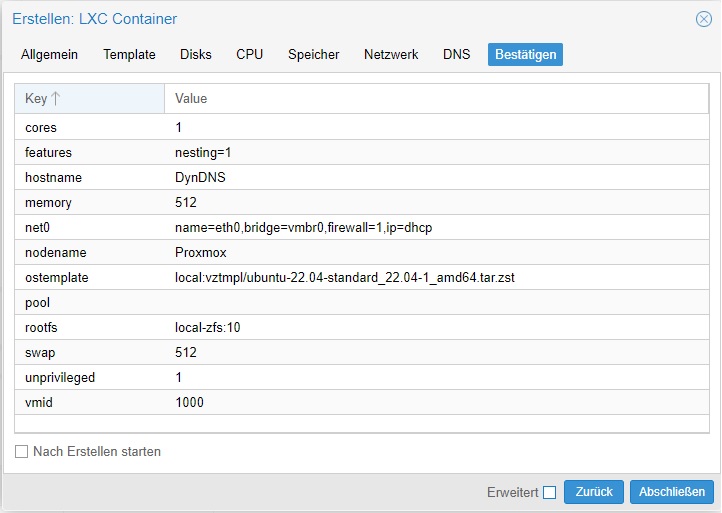722x513 pixels.
Task: Select the ostemplate ubuntu-22.04 row
Action: [x=361, y=277]
